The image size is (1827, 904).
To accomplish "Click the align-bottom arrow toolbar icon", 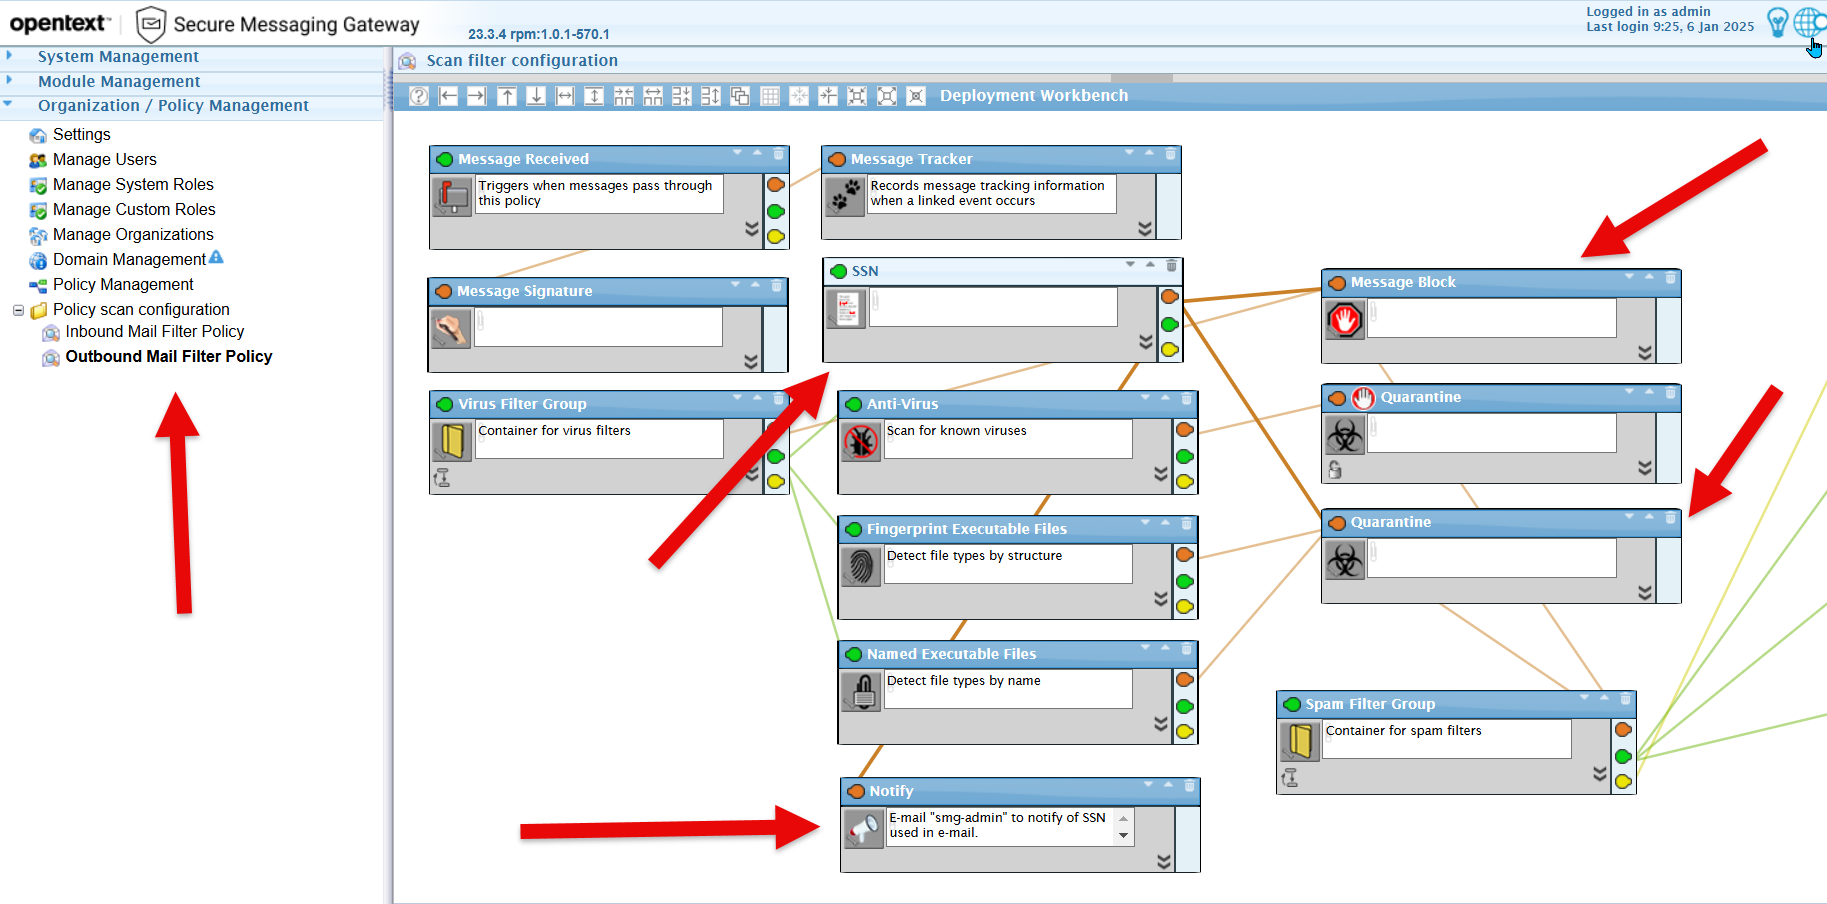I will (536, 96).
